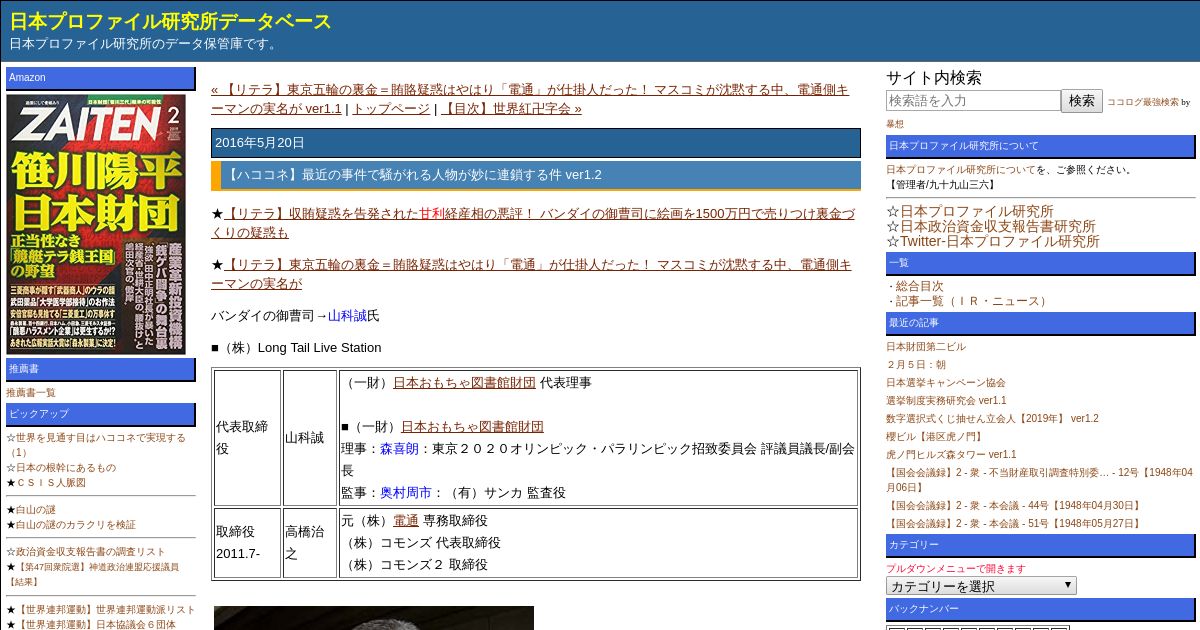Click the ZAITEN magazine cover thumbnail

[x=96, y=224]
